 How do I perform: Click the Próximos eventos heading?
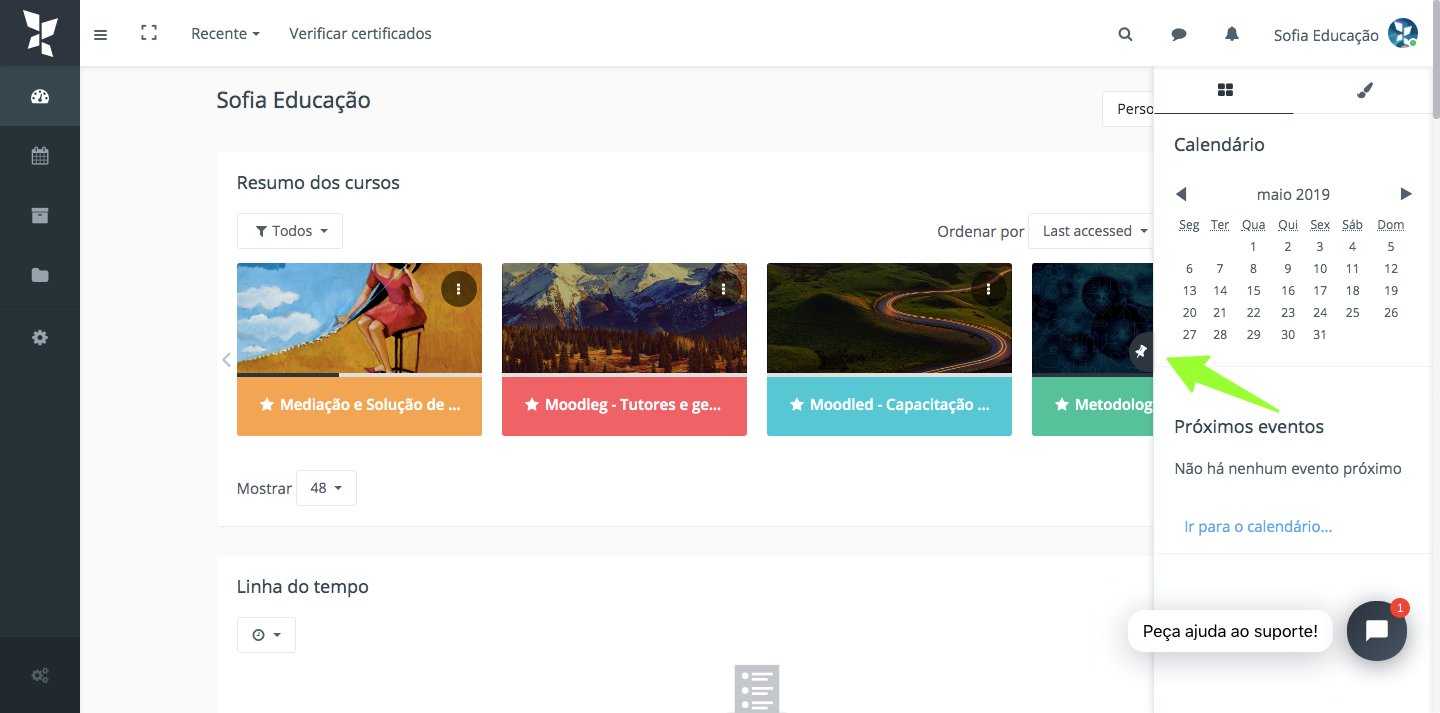(x=1249, y=427)
